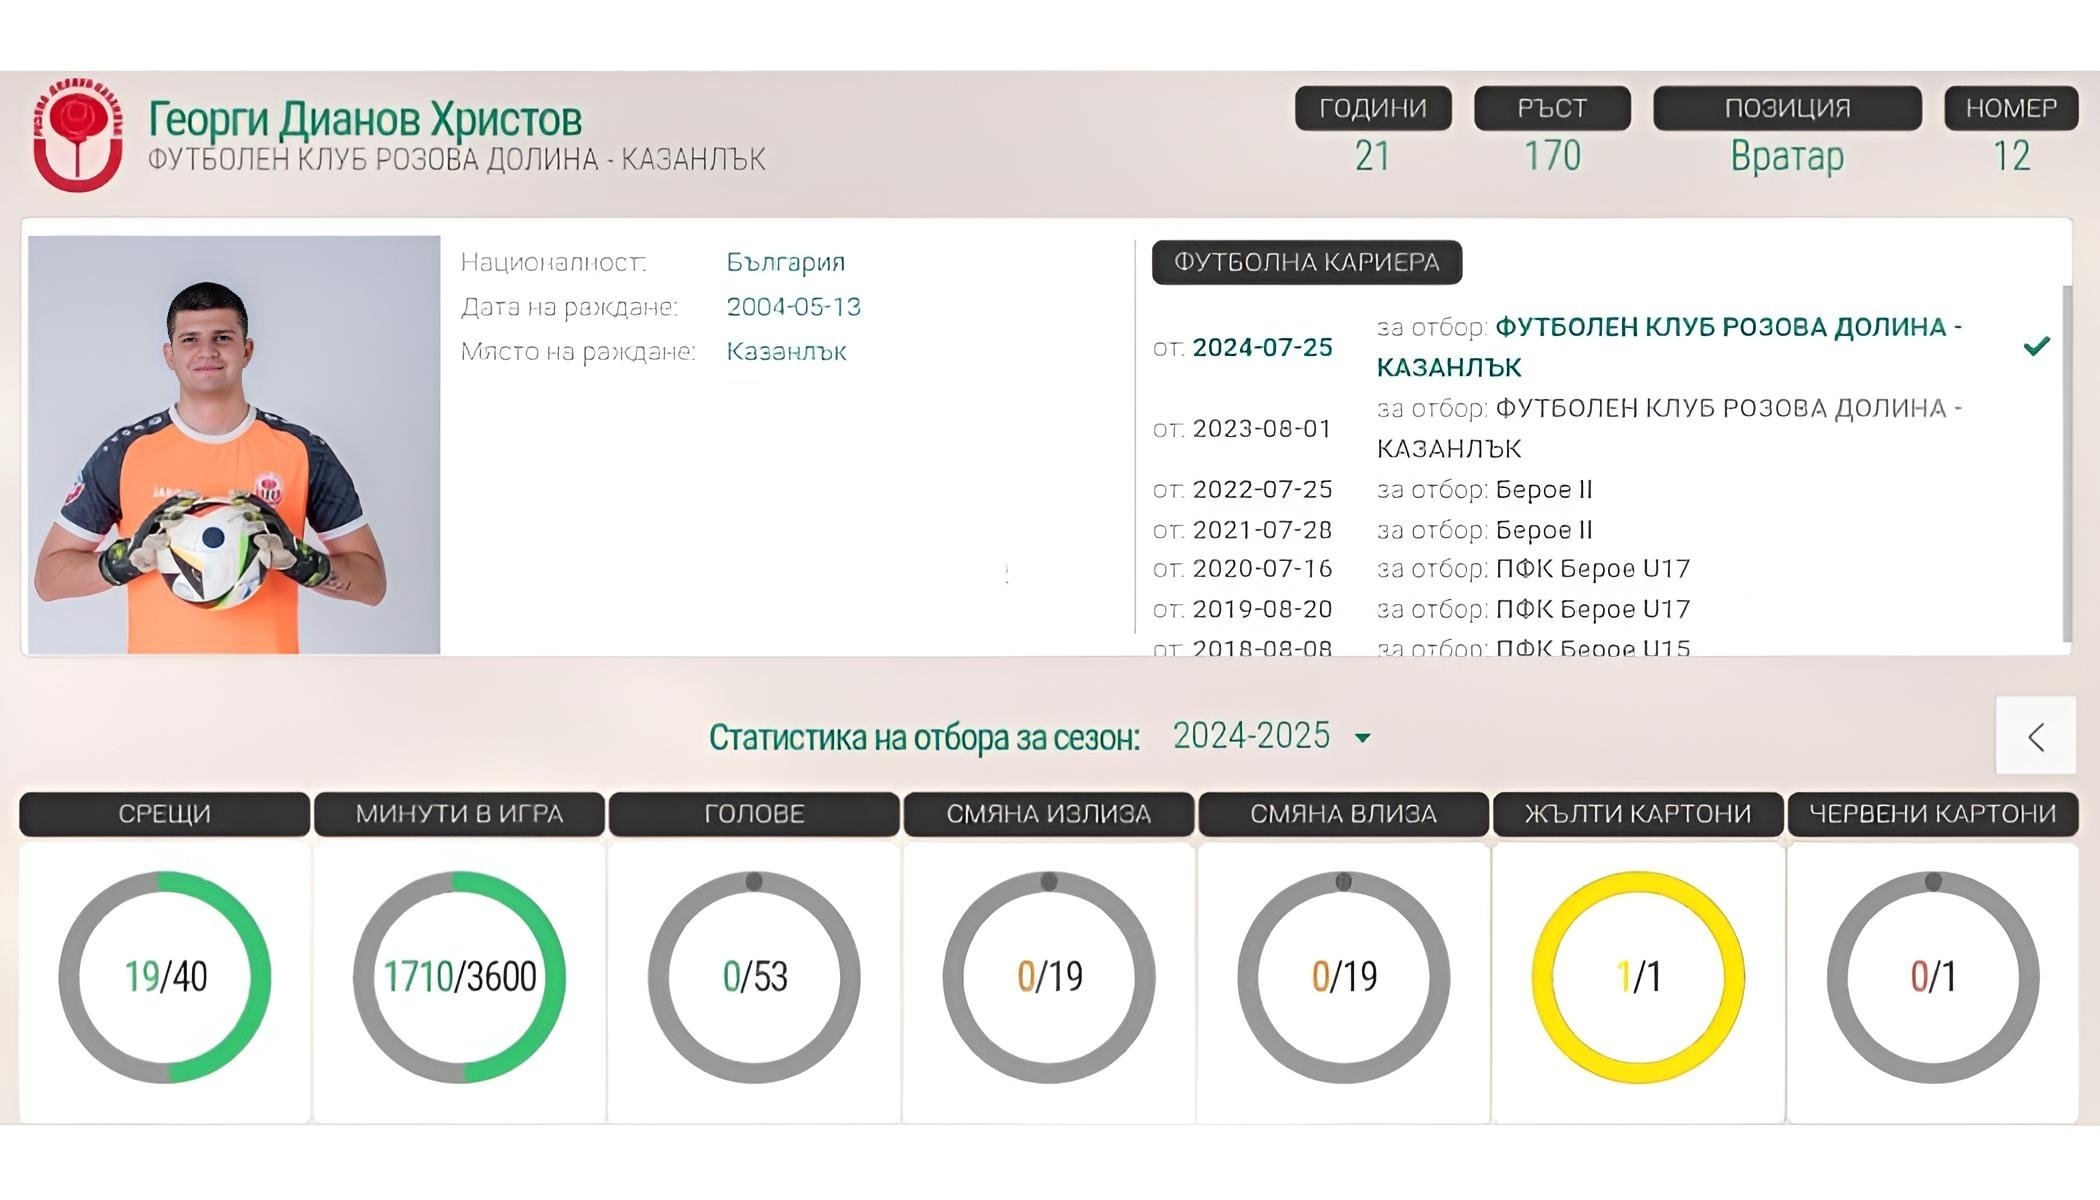Click the date 2023-08-01

tap(1262, 428)
